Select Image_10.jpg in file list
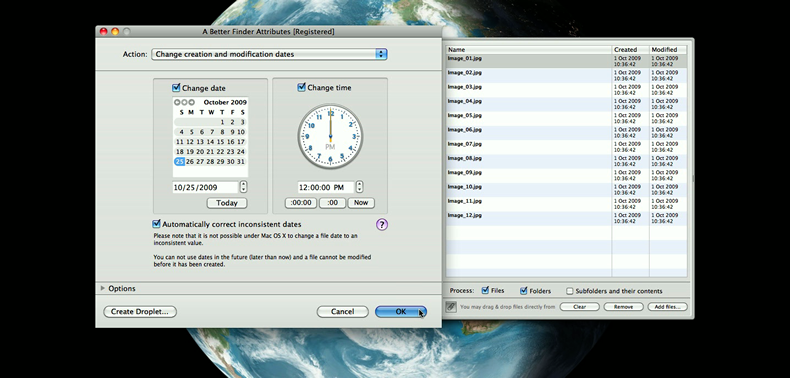 (566, 190)
